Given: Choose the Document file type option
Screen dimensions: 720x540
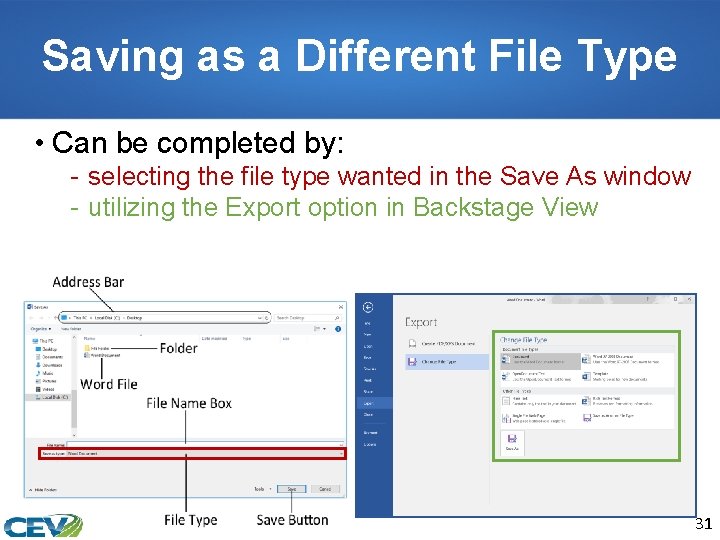Looking at the screenshot, I should (x=540, y=360).
